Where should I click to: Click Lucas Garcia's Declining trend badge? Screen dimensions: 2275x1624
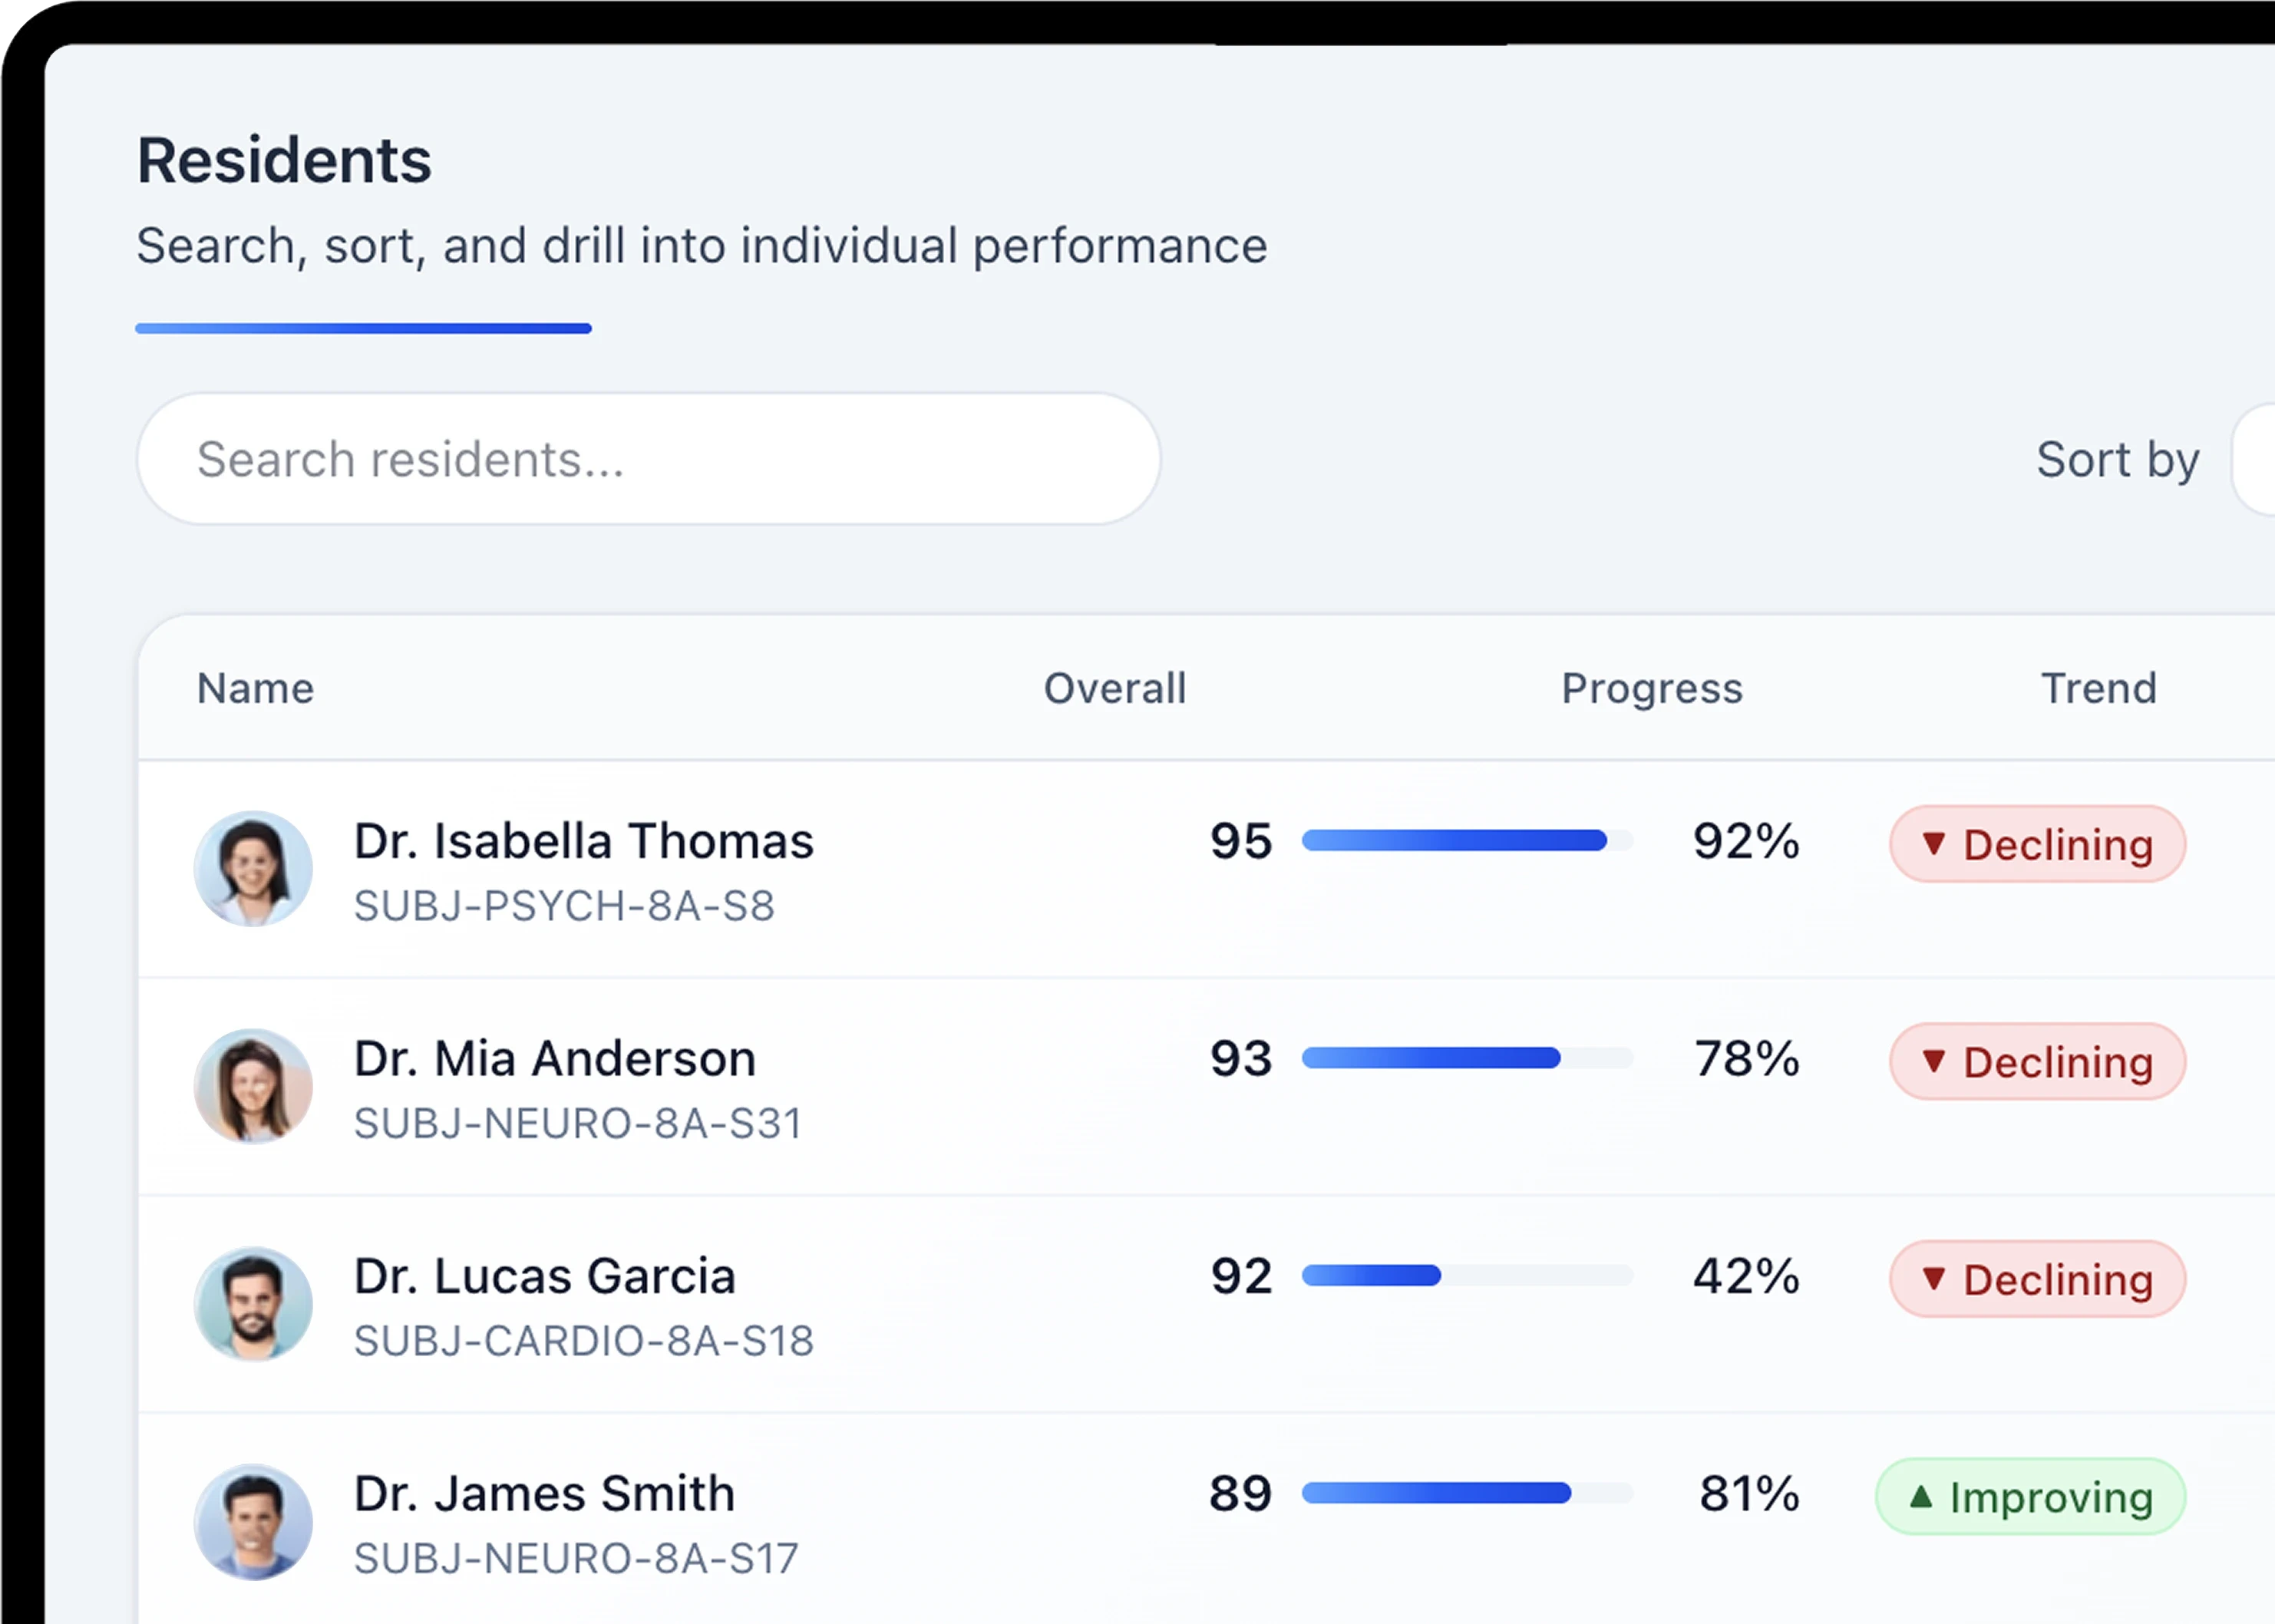2037,1279
